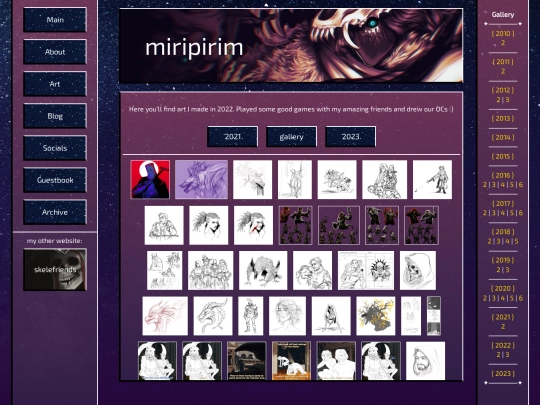Open the Art section
This screenshot has height=405, width=540.
[x=55, y=84]
